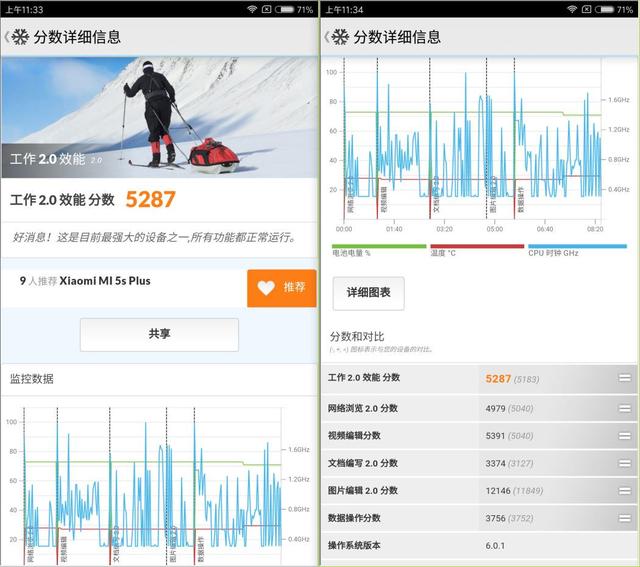Tap the orange 推荐 heart button
The width and height of the screenshot is (640, 567).
[282, 288]
